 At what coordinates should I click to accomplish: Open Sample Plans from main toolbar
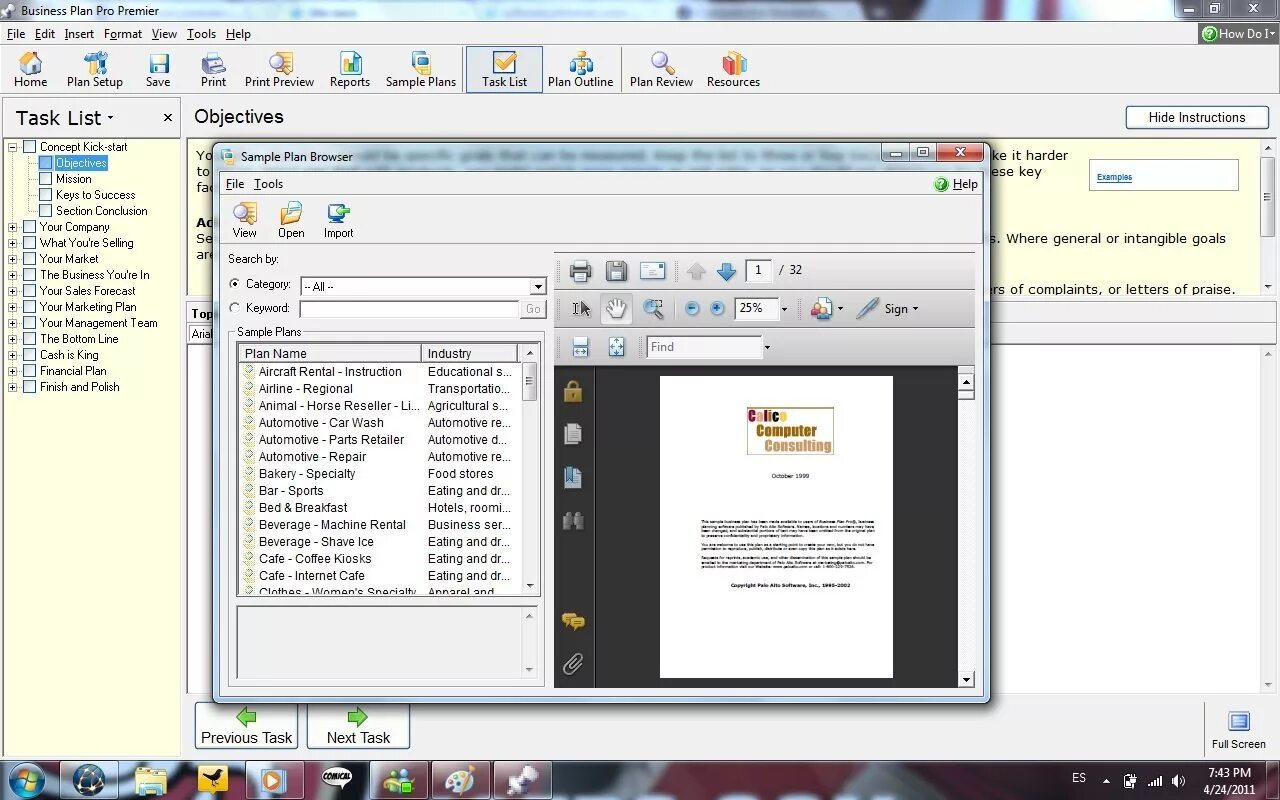click(421, 70)
